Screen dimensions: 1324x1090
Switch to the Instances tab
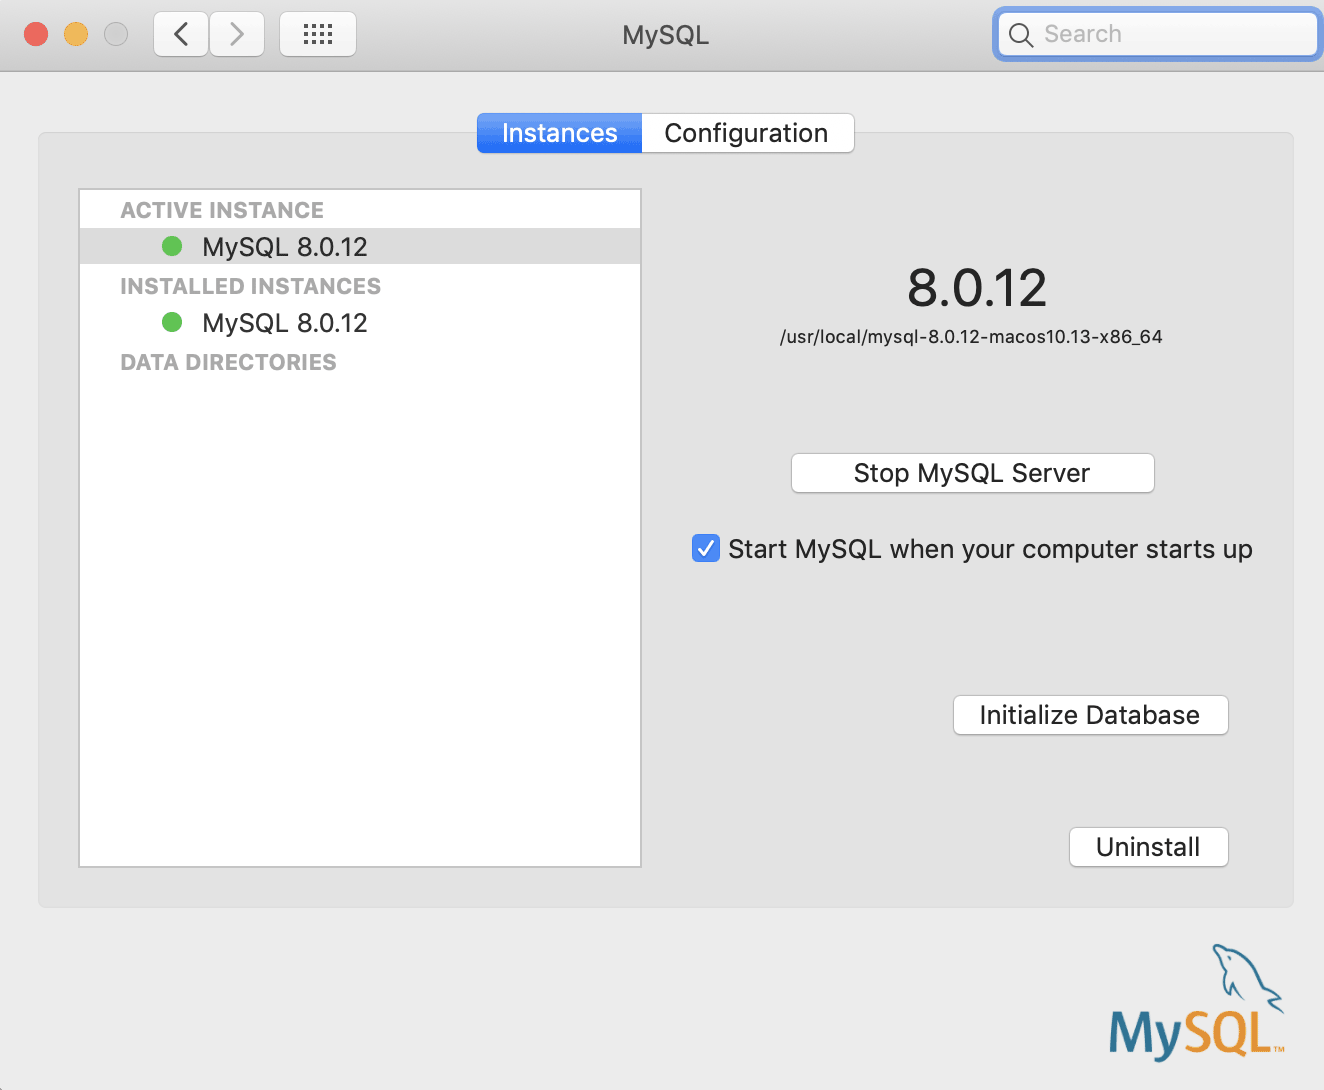(559, 133)
